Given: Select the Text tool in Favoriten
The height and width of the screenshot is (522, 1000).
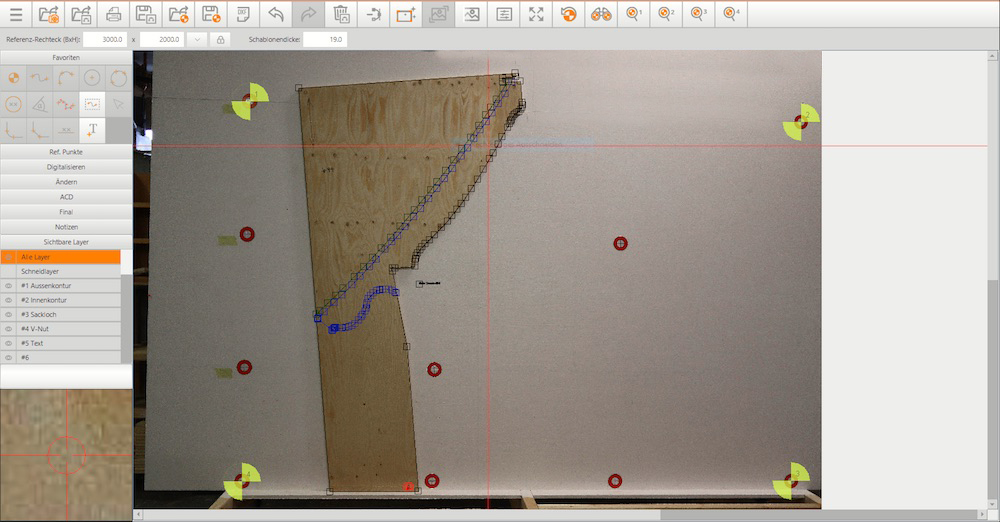Looking at the screenshot, I should coord(92,130).
